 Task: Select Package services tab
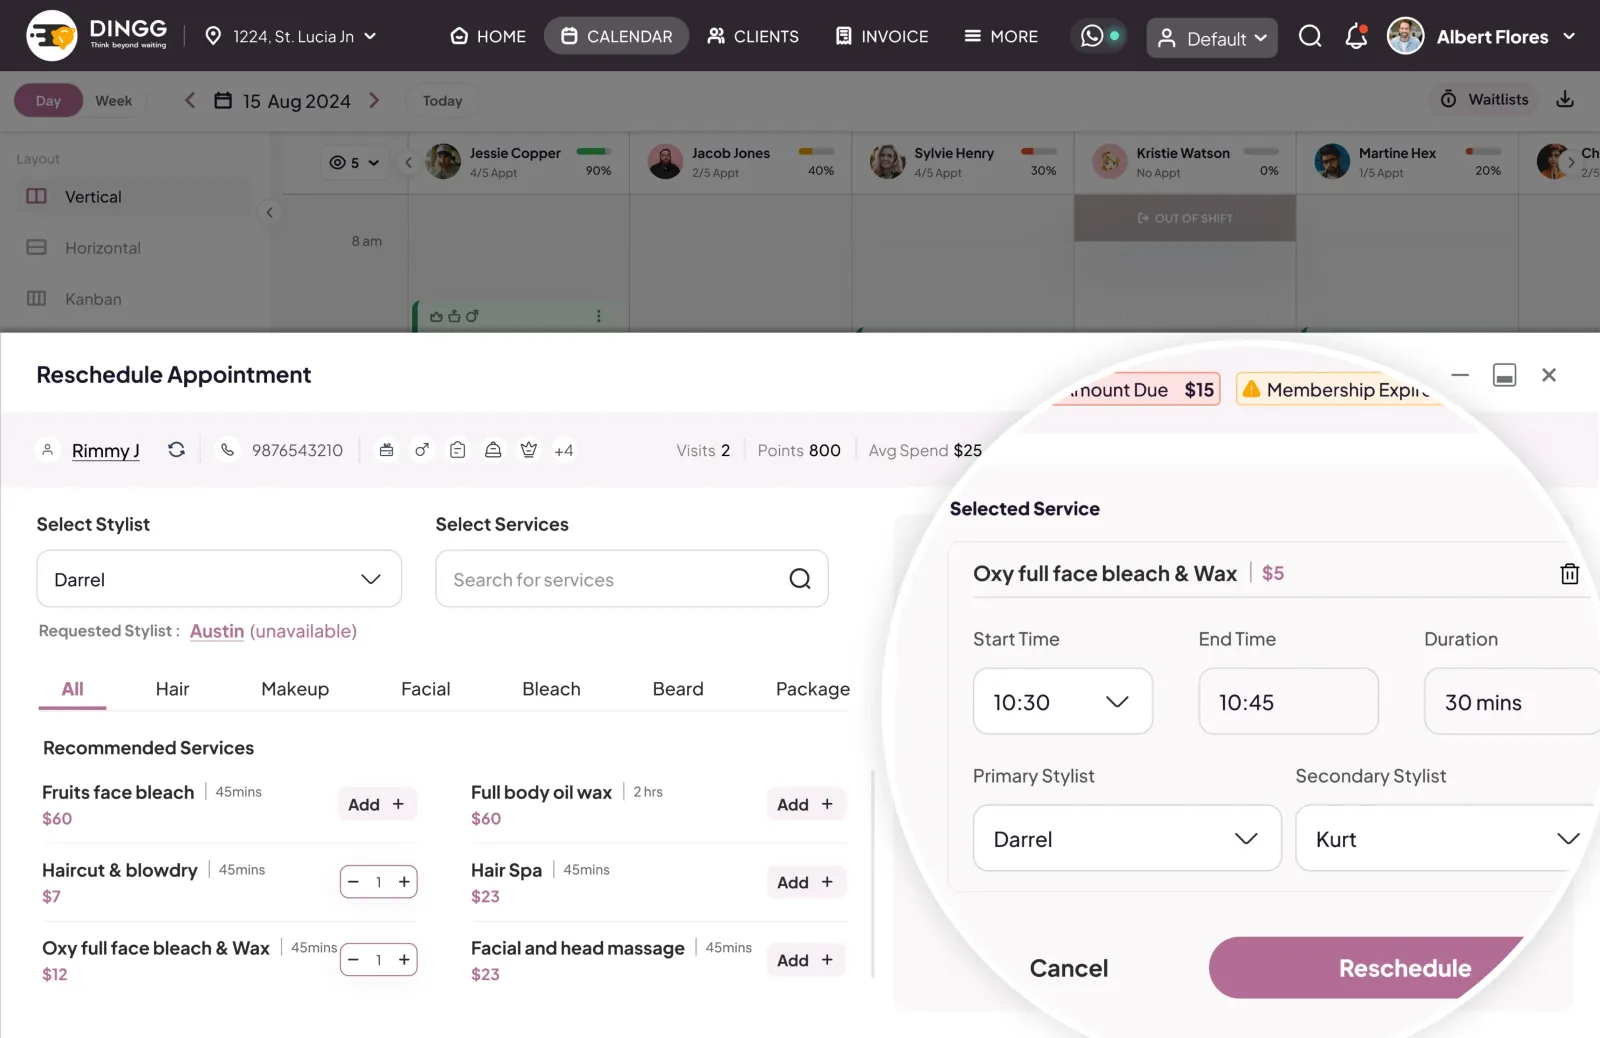click(812, 689)
